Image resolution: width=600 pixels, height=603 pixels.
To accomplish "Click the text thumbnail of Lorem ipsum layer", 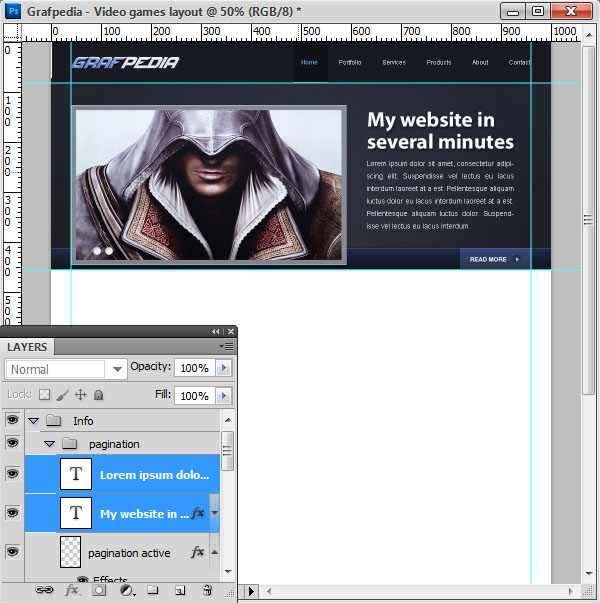I will click(76, 474).
